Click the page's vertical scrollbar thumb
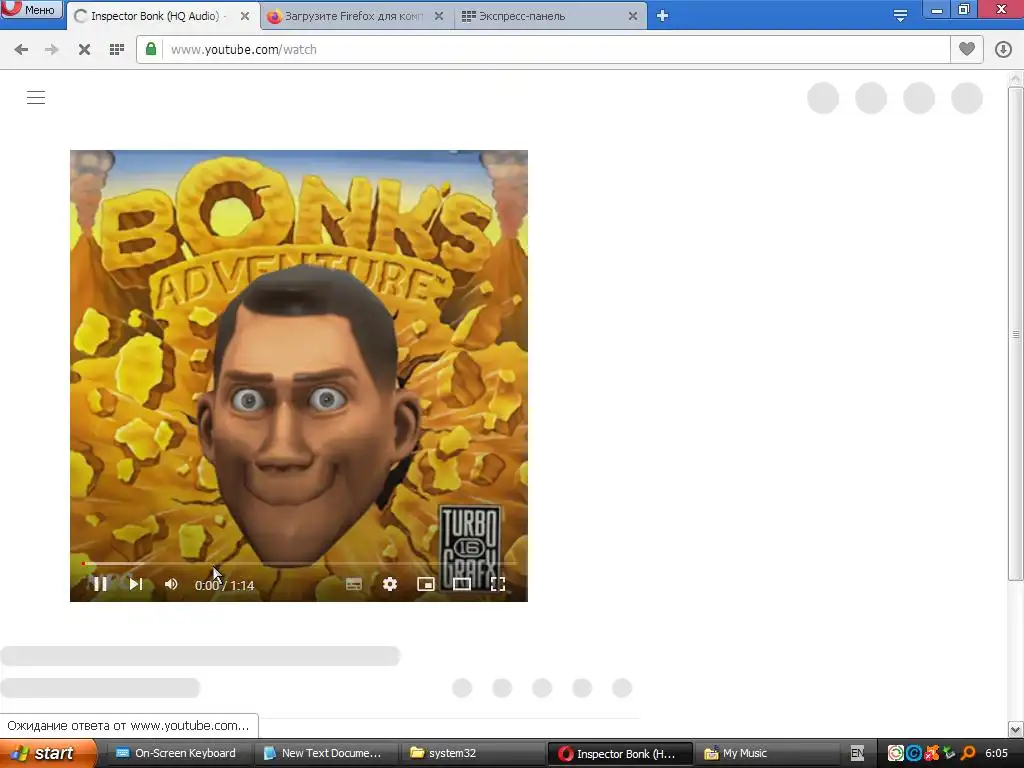The height and width of the screenshot is (768, 1024). click(x=1016, y=334)
